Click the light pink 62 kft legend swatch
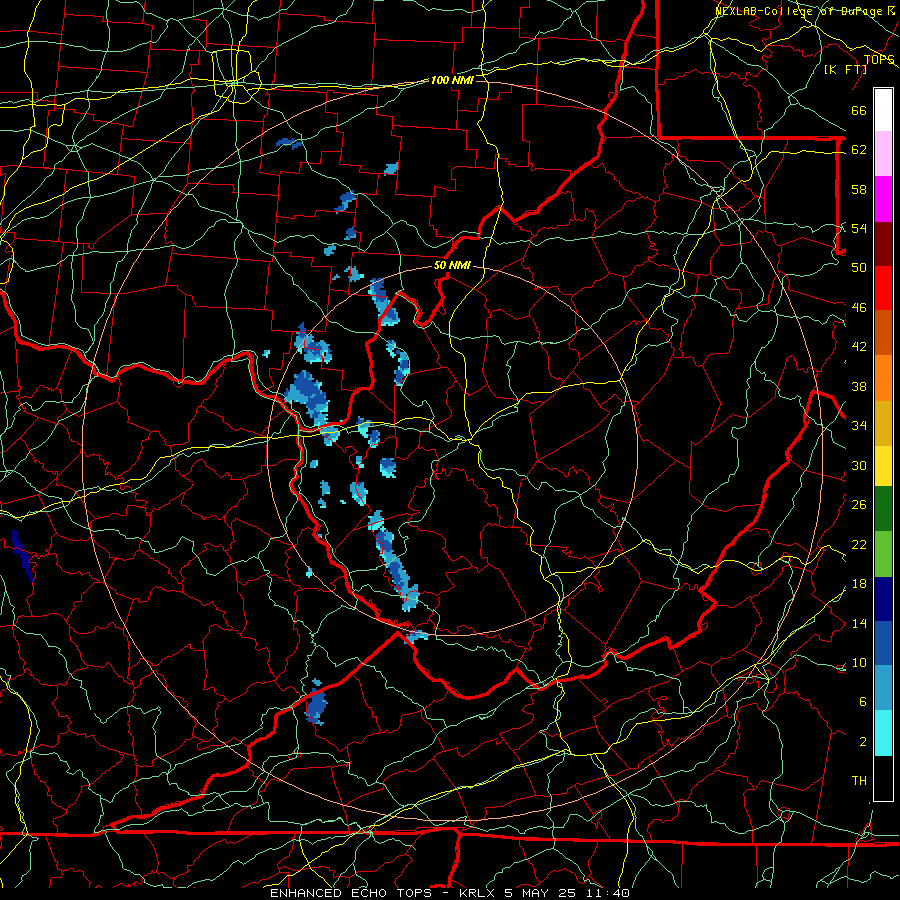900x900 pixels. tap(883, 154)
